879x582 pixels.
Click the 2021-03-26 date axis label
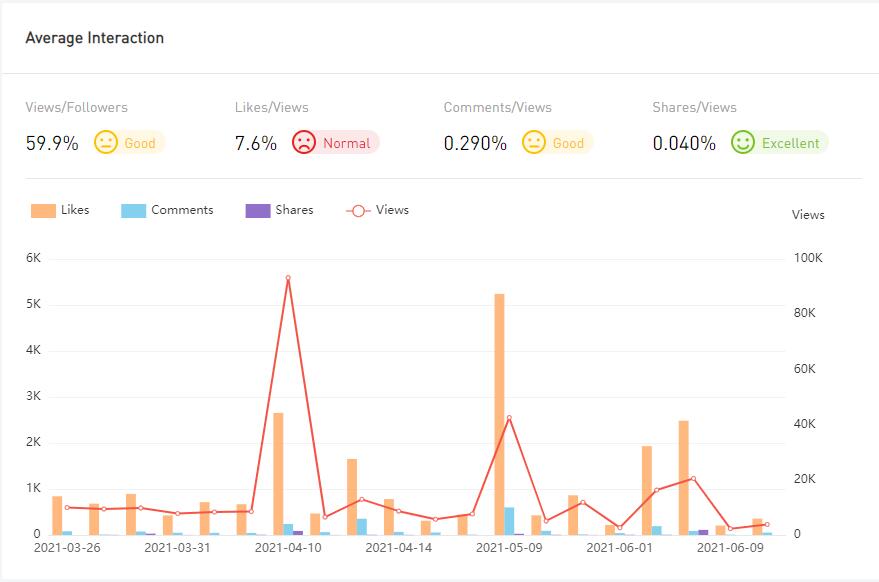67,548
